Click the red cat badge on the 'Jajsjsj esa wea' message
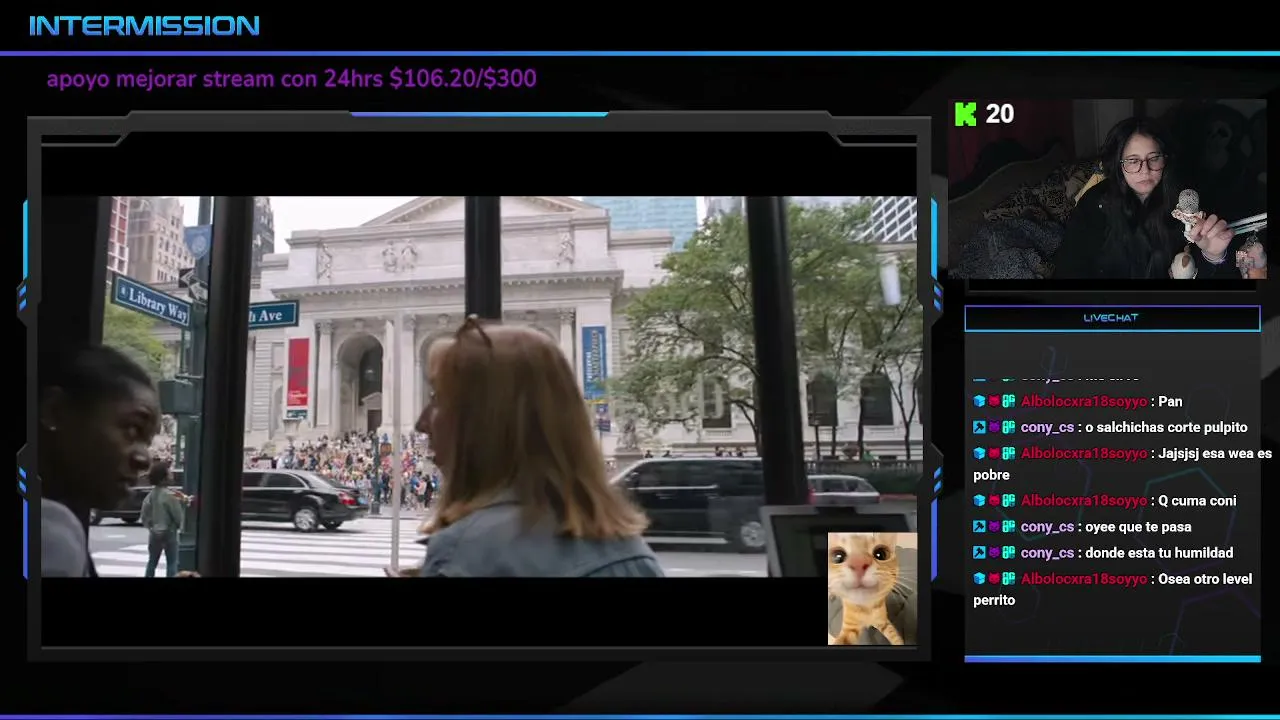 [x=994, y=453]
